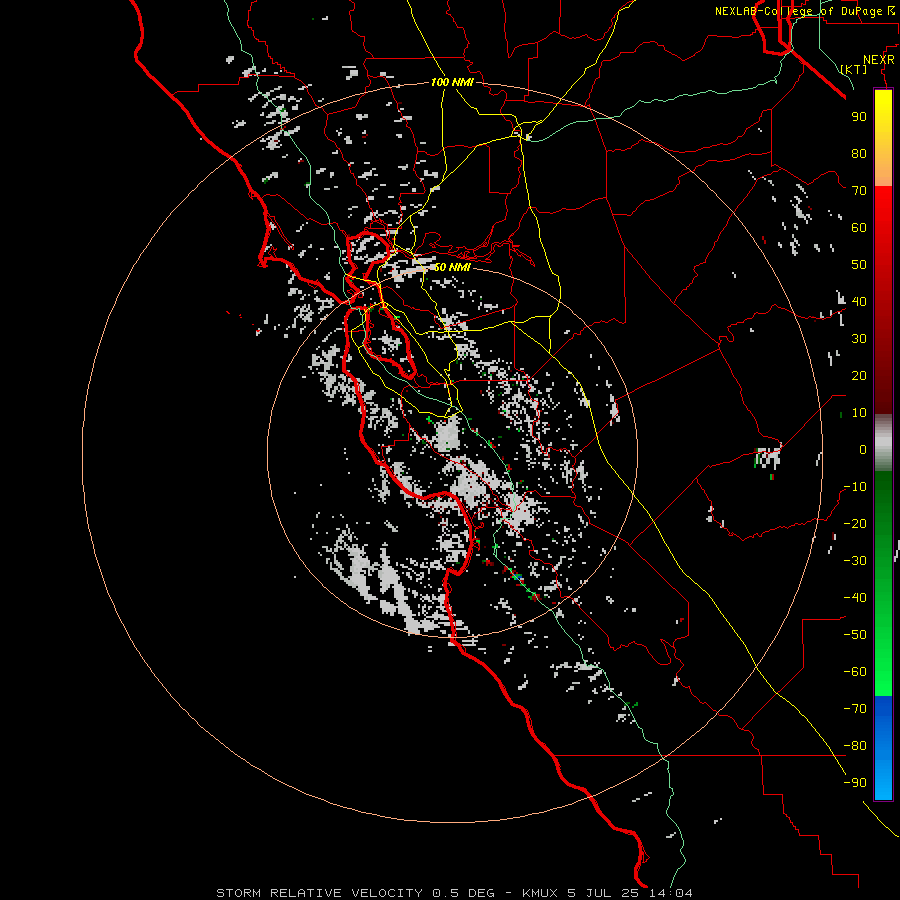Screen dimensions: 900x900
Task: Click the positive 70 scale value
Action: [859, 191]
